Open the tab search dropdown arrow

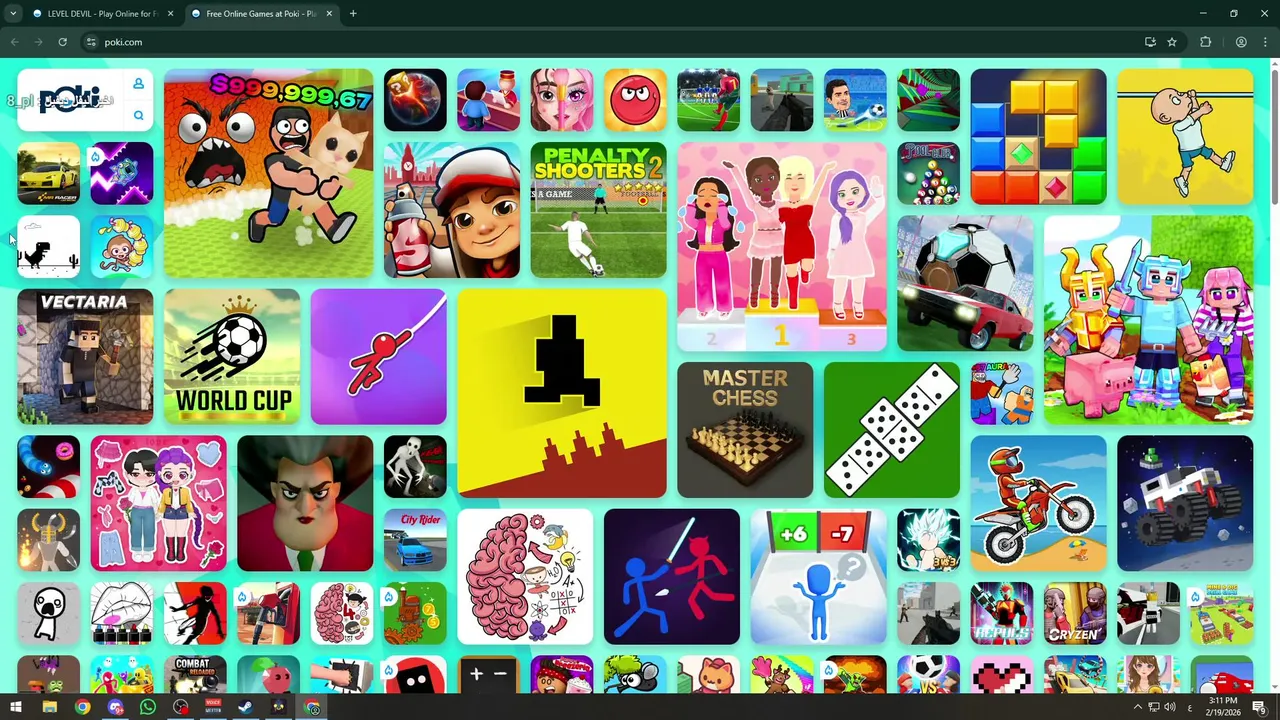pyautogui.click(x=13, y=14)
